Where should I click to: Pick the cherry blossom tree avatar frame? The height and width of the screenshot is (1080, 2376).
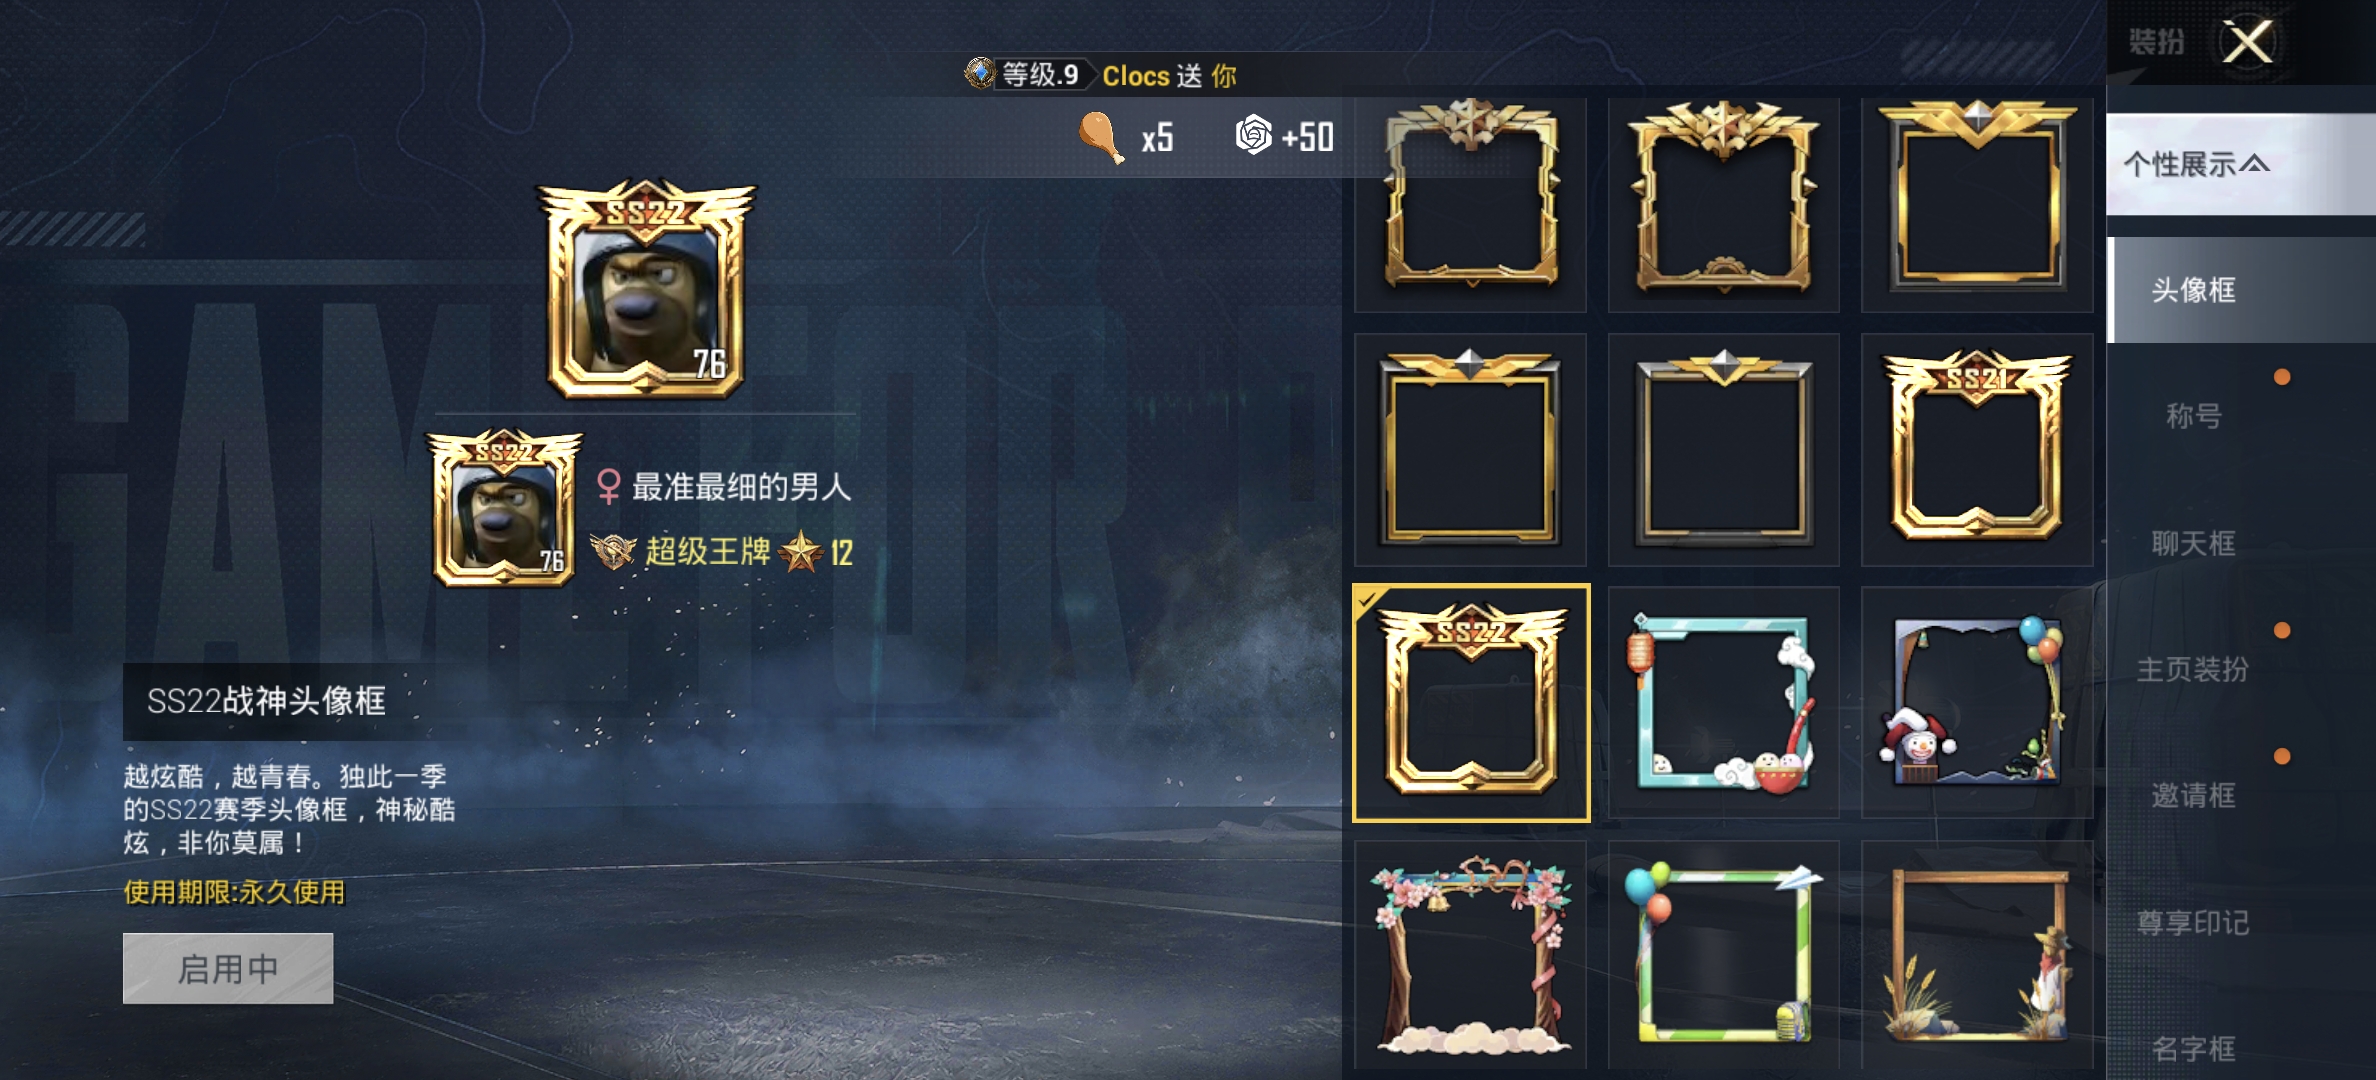coord(1471,955)
